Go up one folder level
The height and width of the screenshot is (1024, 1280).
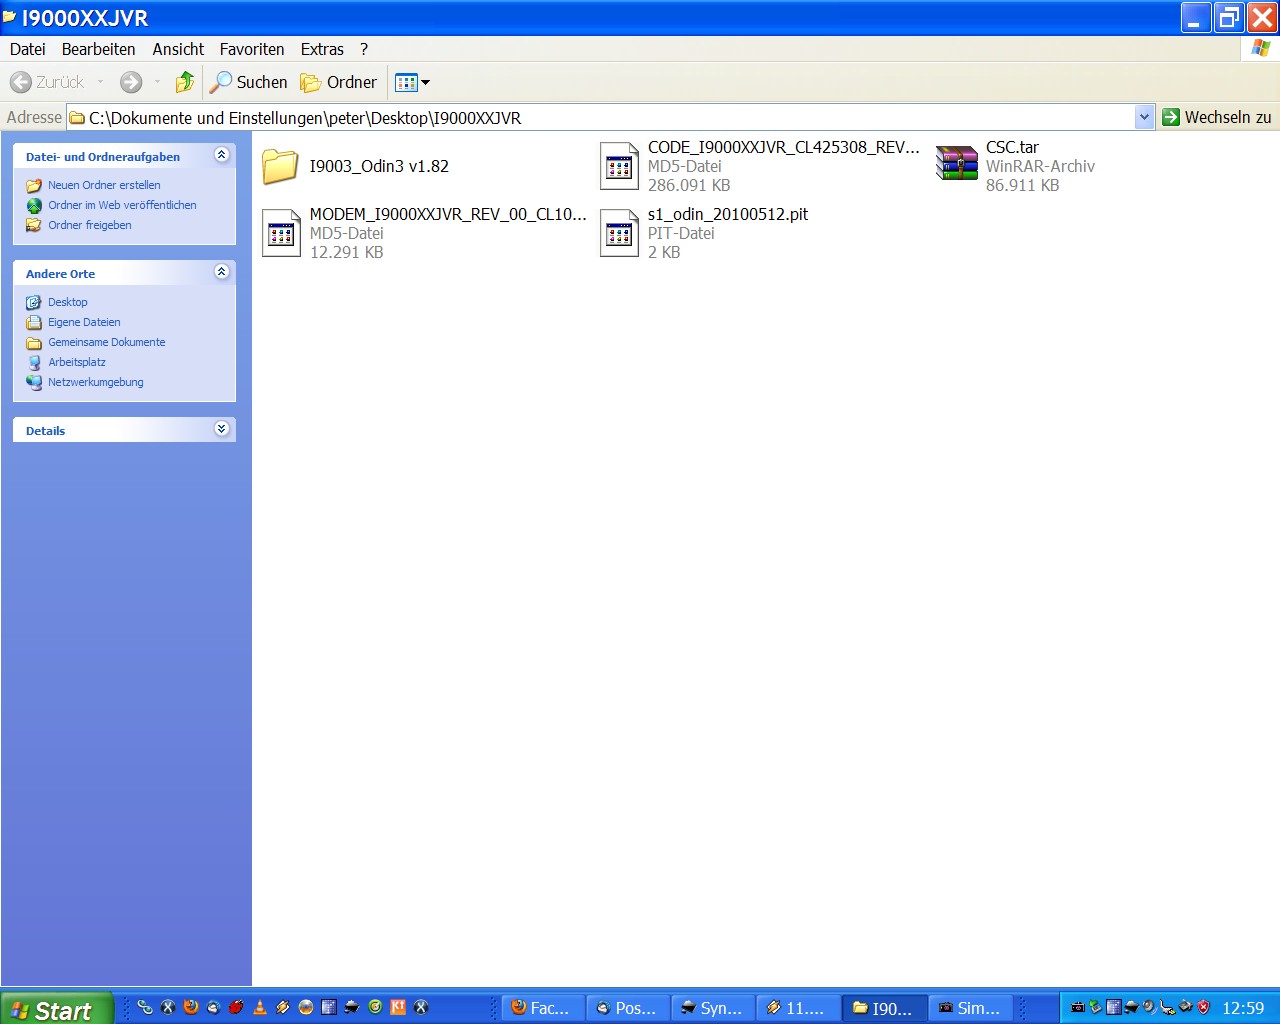pyautogui.click(x=184, y=82)
